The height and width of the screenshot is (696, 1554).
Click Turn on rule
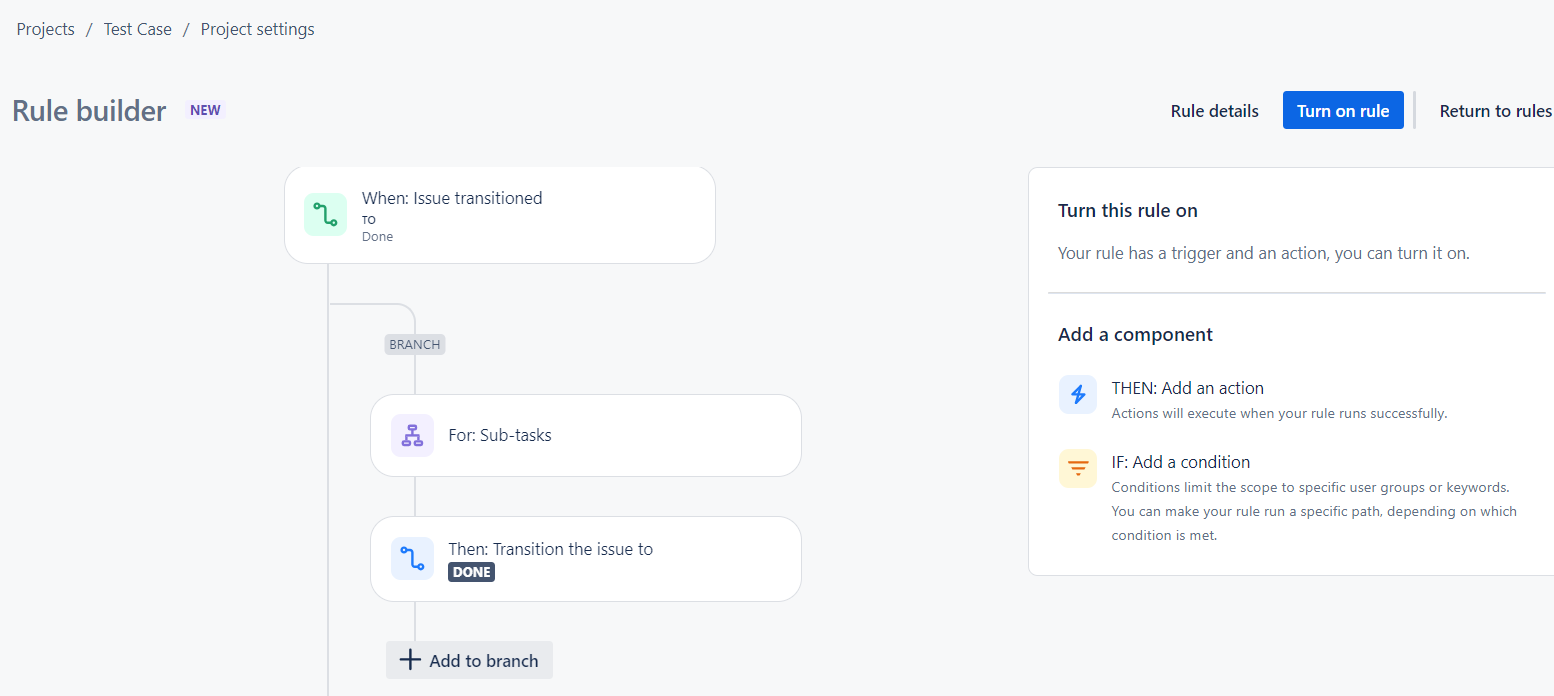[x=1343, y=110]
